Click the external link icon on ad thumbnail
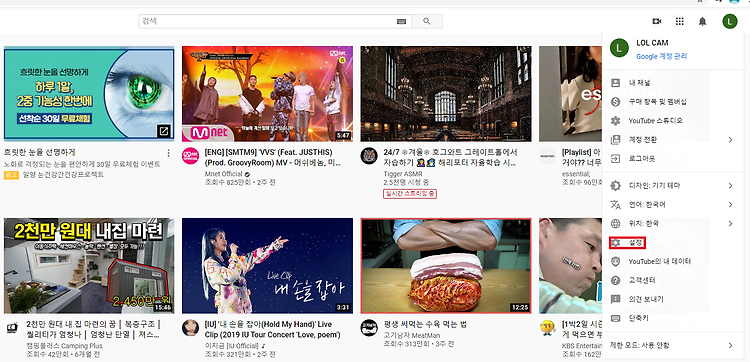Viewport: 750px width, 362px height. coord(164,131)
